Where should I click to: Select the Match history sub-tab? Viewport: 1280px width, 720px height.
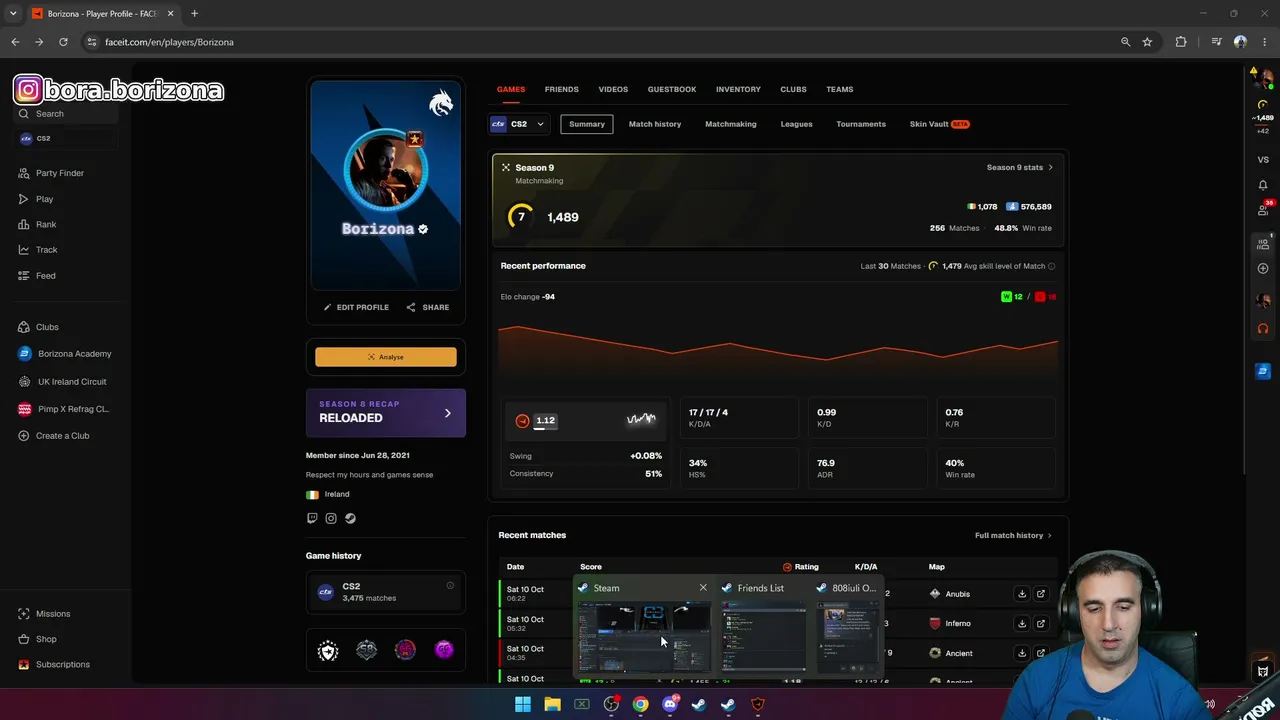click(655, 124)
